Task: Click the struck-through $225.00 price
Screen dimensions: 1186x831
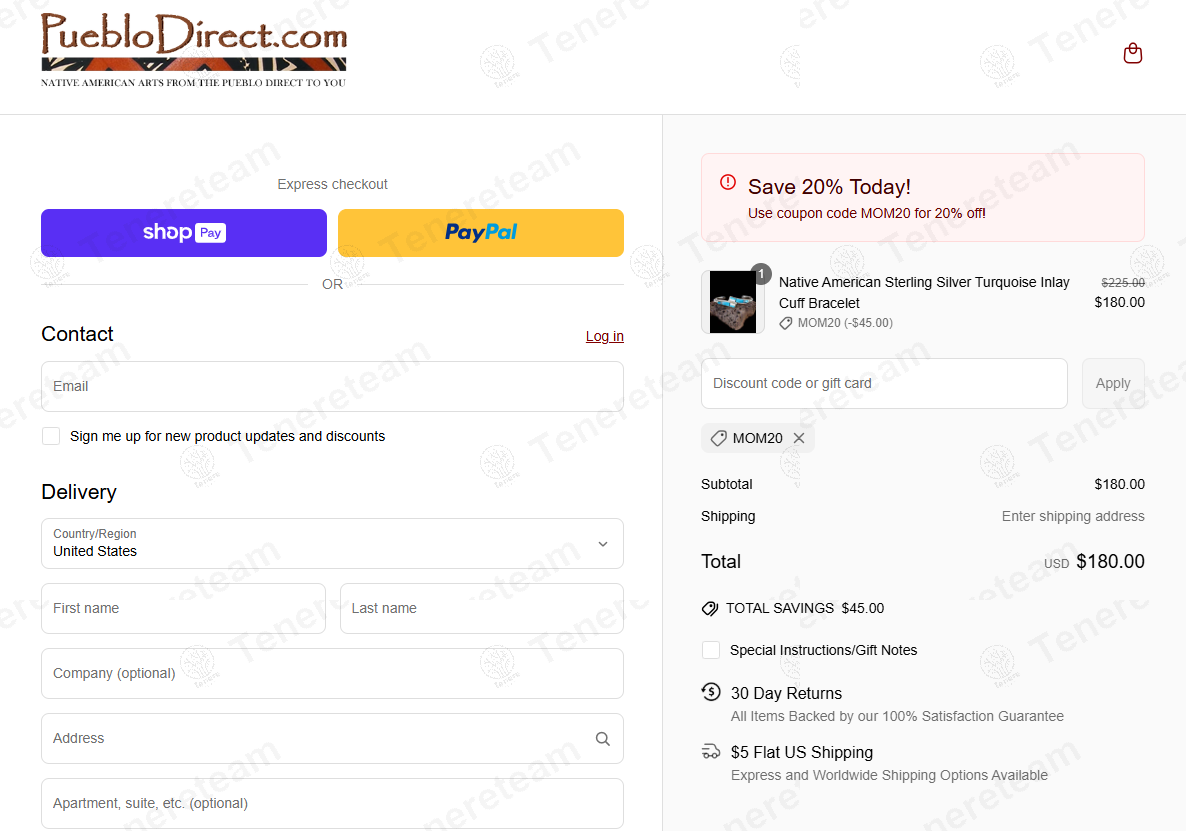Action: [1122, 282]
